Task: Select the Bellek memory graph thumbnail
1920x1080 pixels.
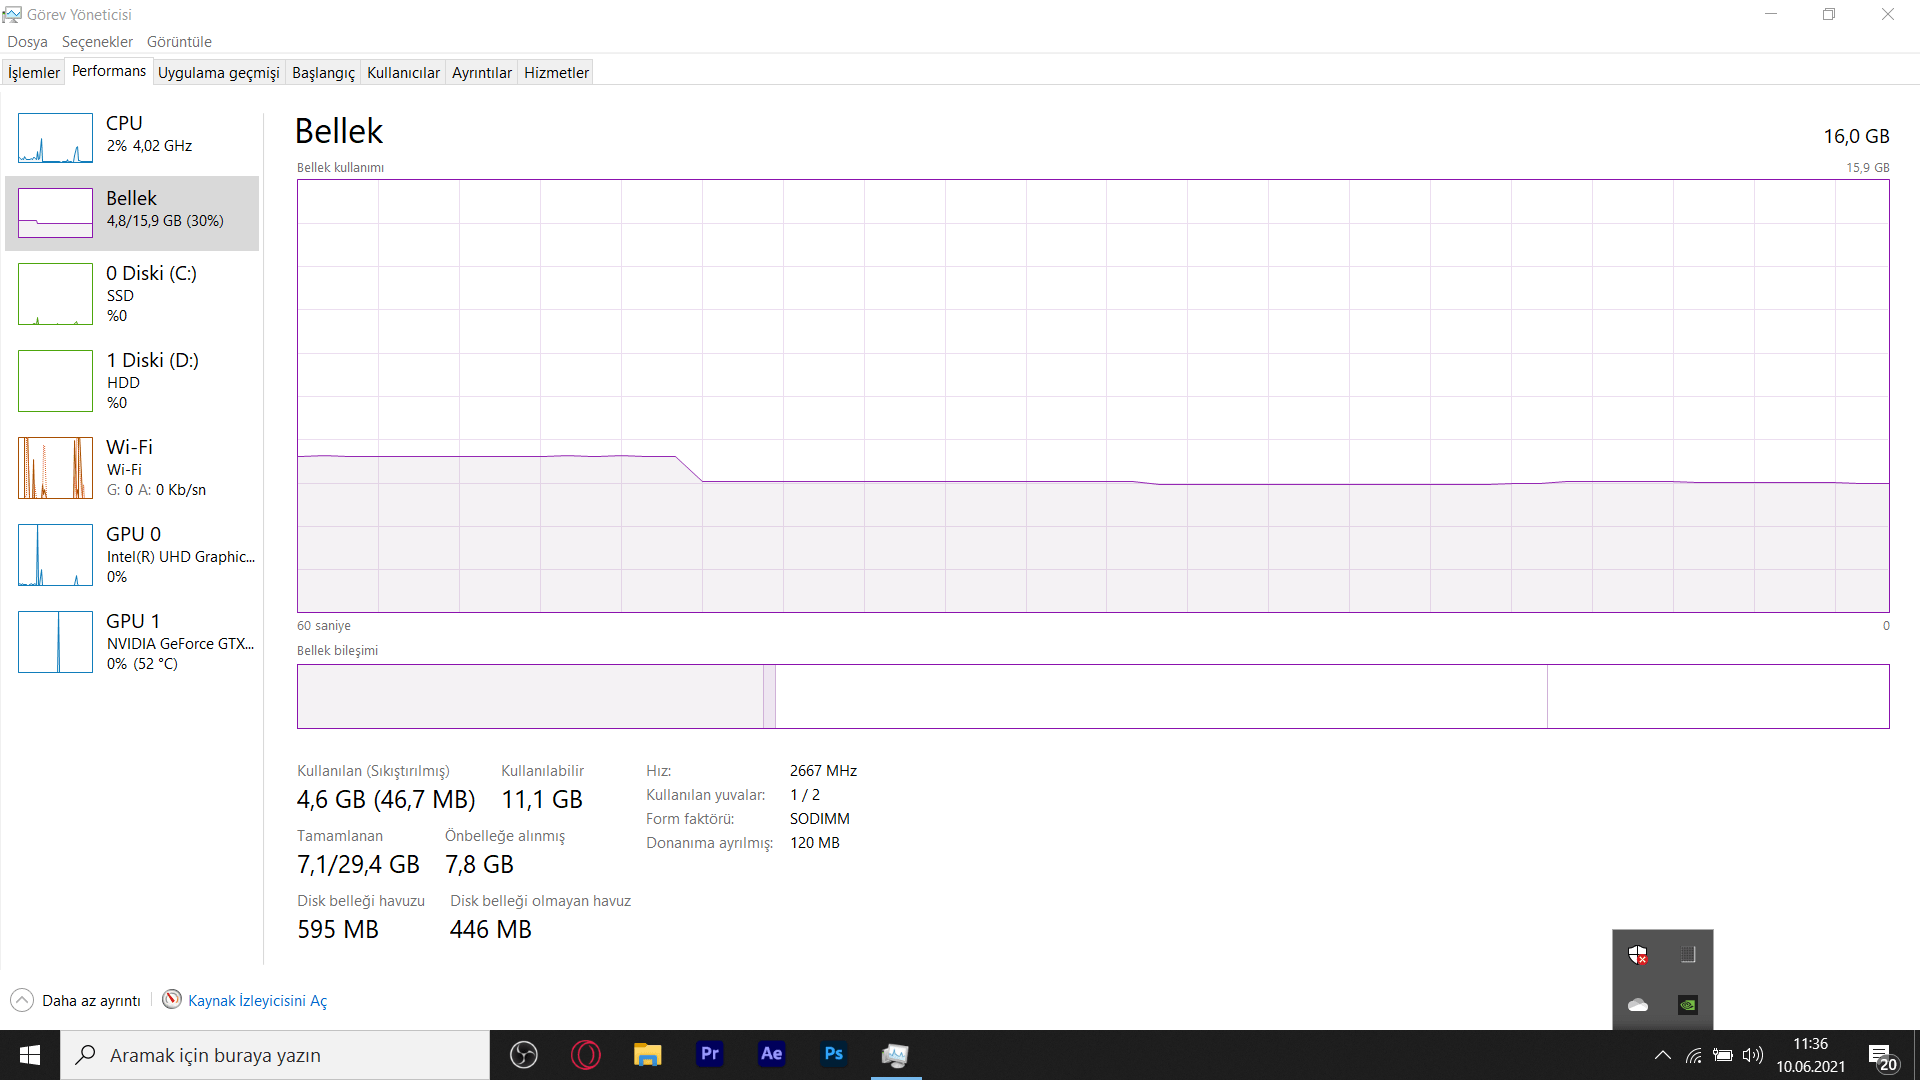Action: point(55,213)
